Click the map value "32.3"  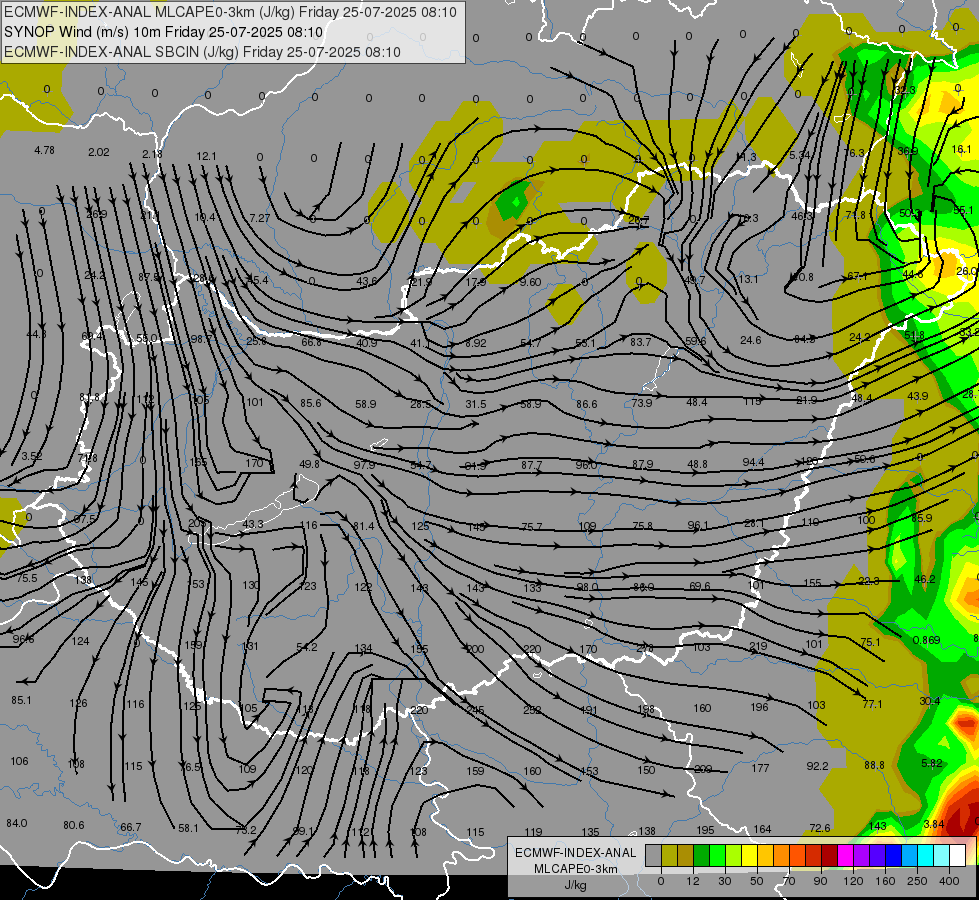[x=904, y=91]
